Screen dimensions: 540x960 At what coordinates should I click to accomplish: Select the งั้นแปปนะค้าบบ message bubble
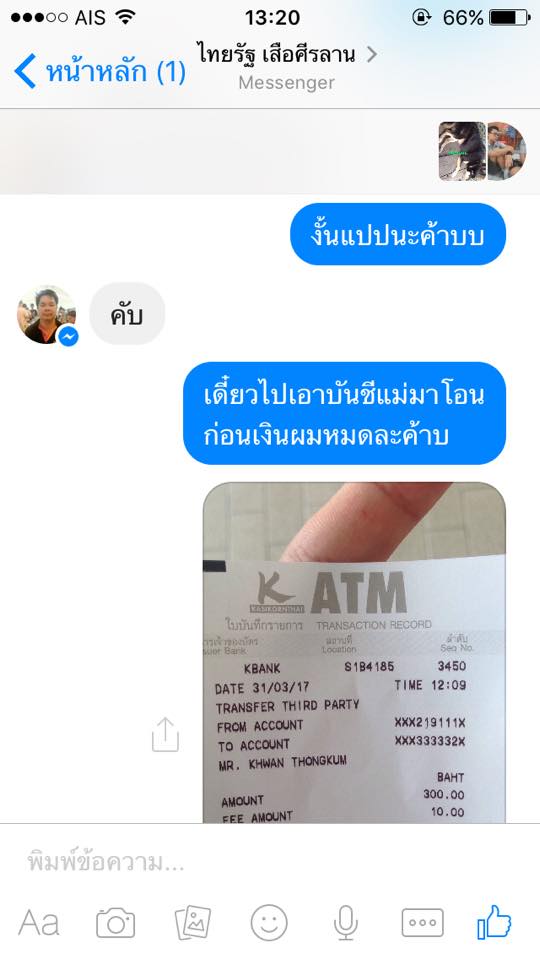tap(398, 234)
